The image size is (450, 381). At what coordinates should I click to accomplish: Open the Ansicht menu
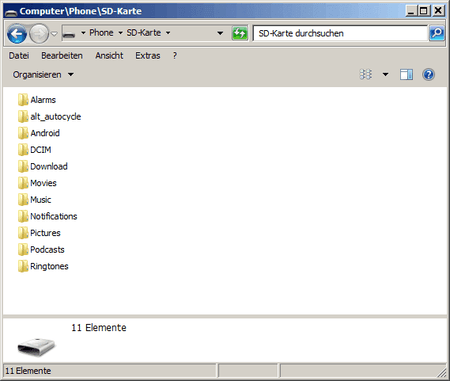pyautogui.click(x=109, y=56)
